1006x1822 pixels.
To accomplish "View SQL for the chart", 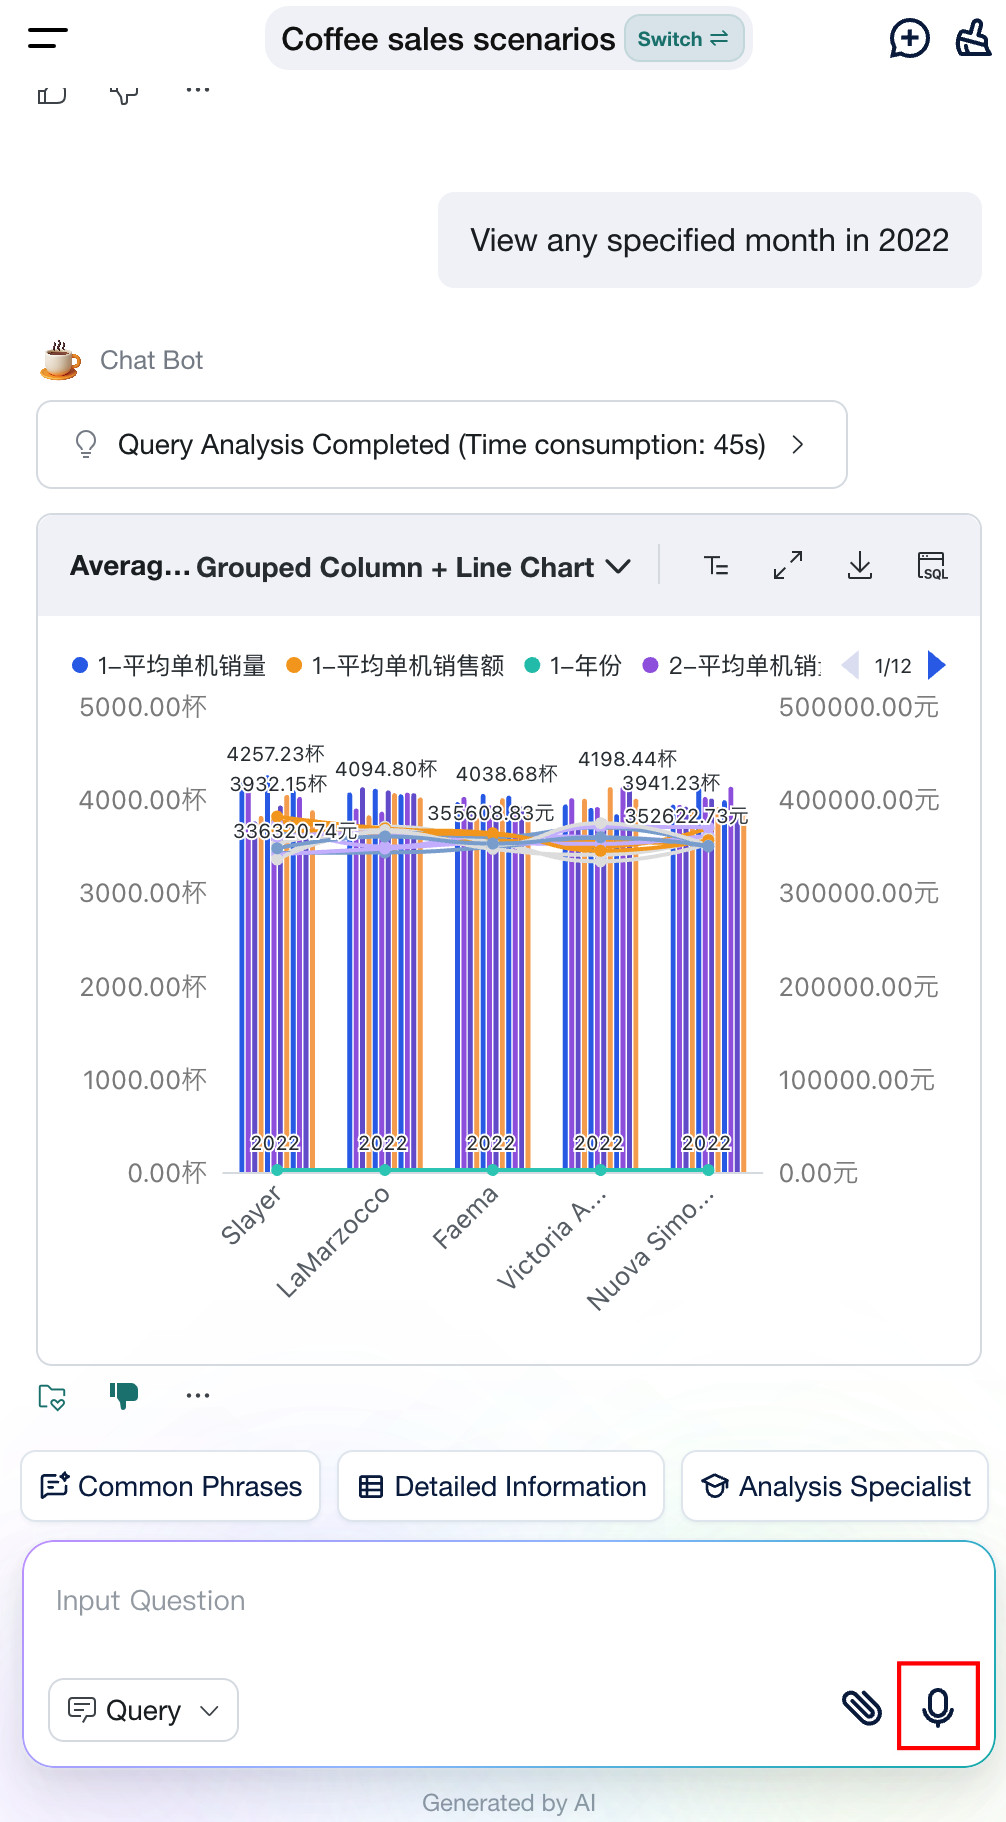I will pyautogui.click(x=932, y=566).
